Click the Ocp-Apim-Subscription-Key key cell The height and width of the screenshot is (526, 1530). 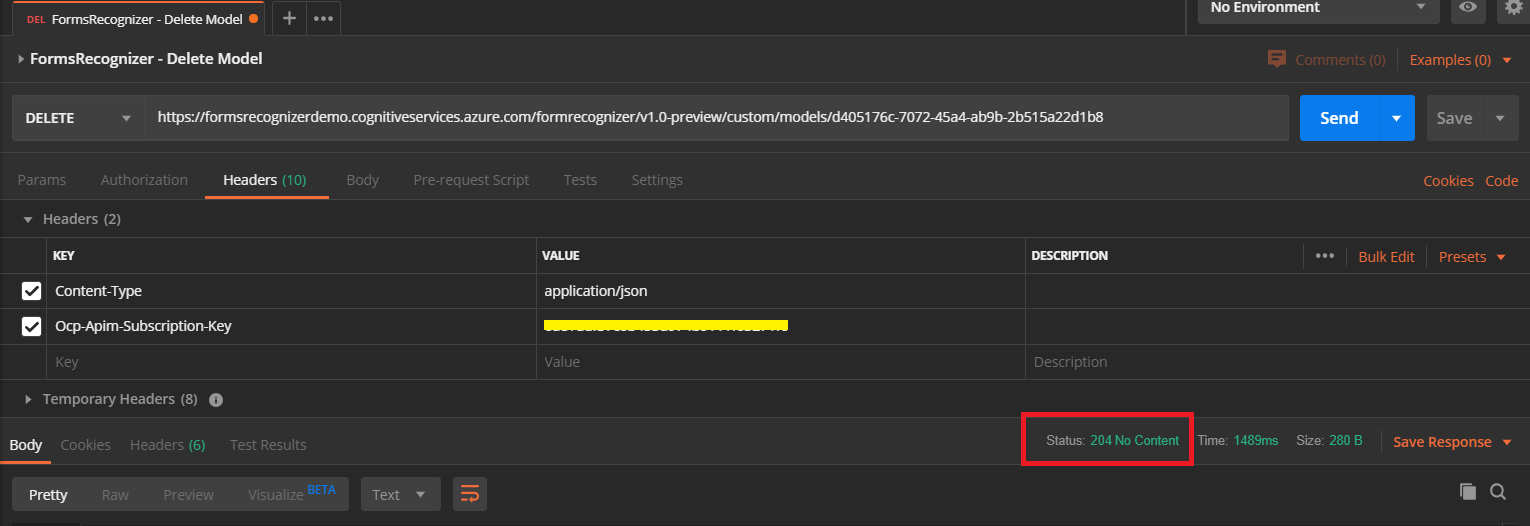[x=291, y=326]
